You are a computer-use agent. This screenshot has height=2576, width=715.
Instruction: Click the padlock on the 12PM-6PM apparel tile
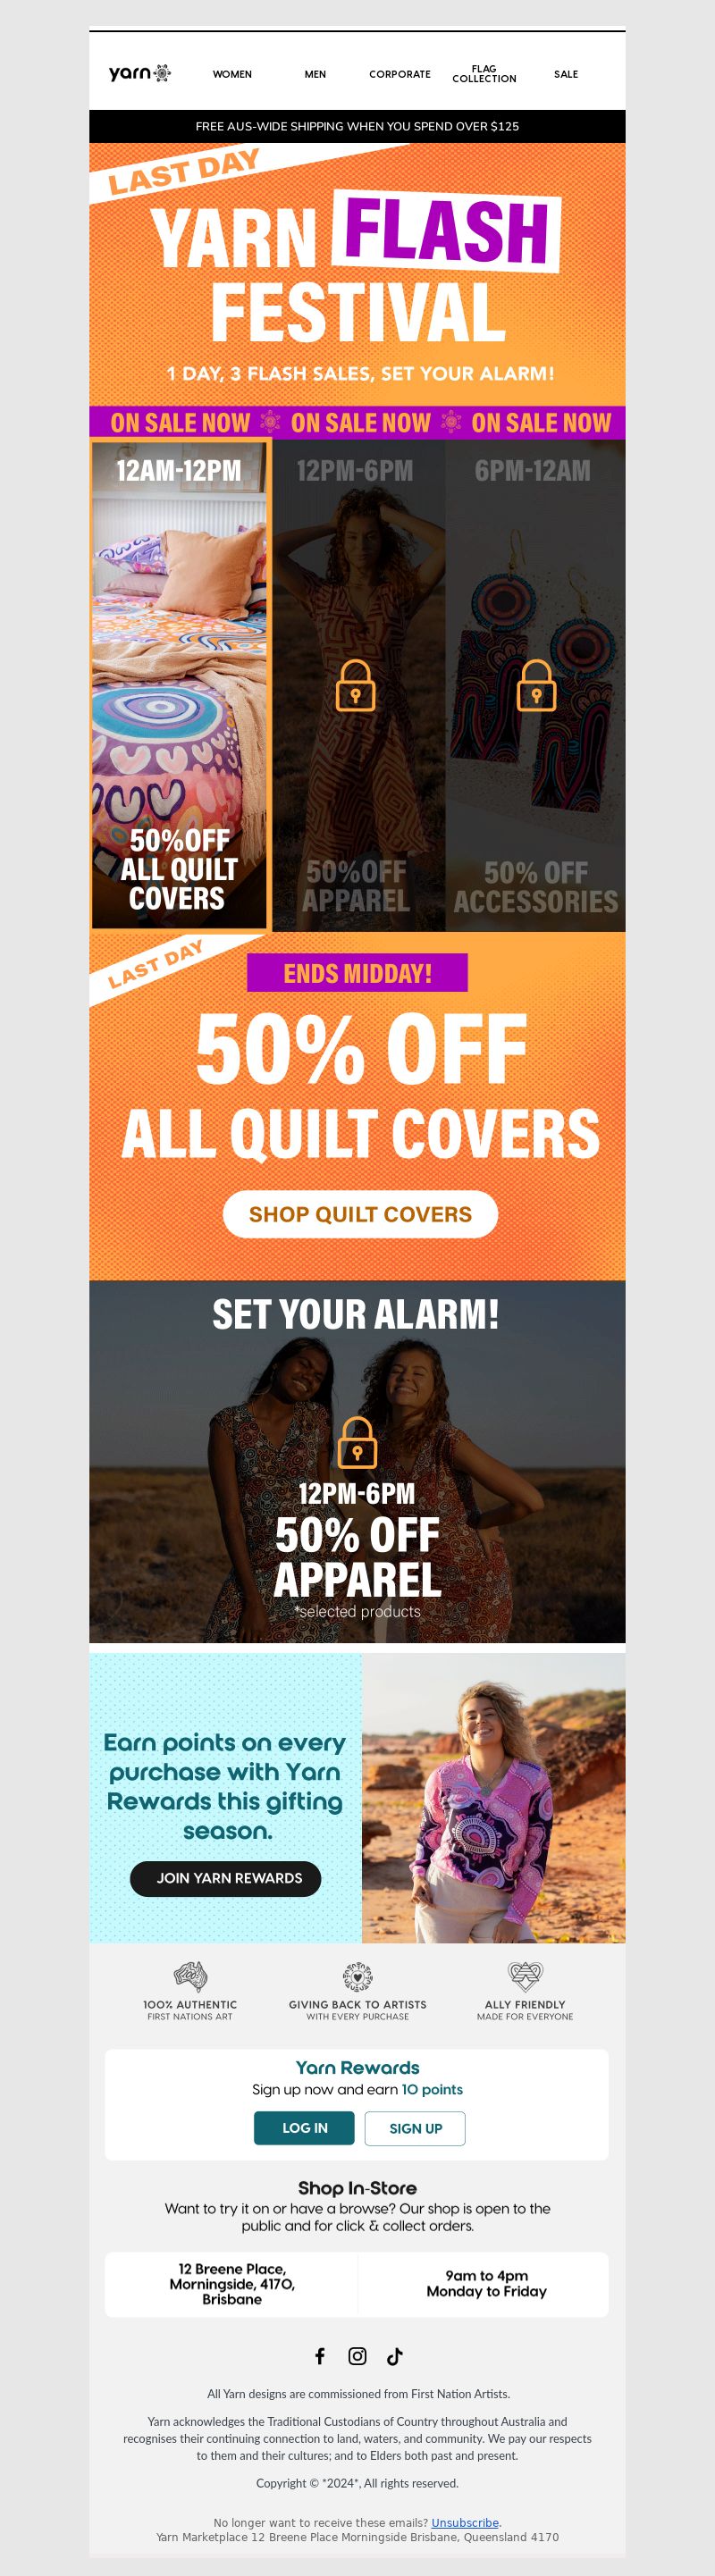click(355, 685)
